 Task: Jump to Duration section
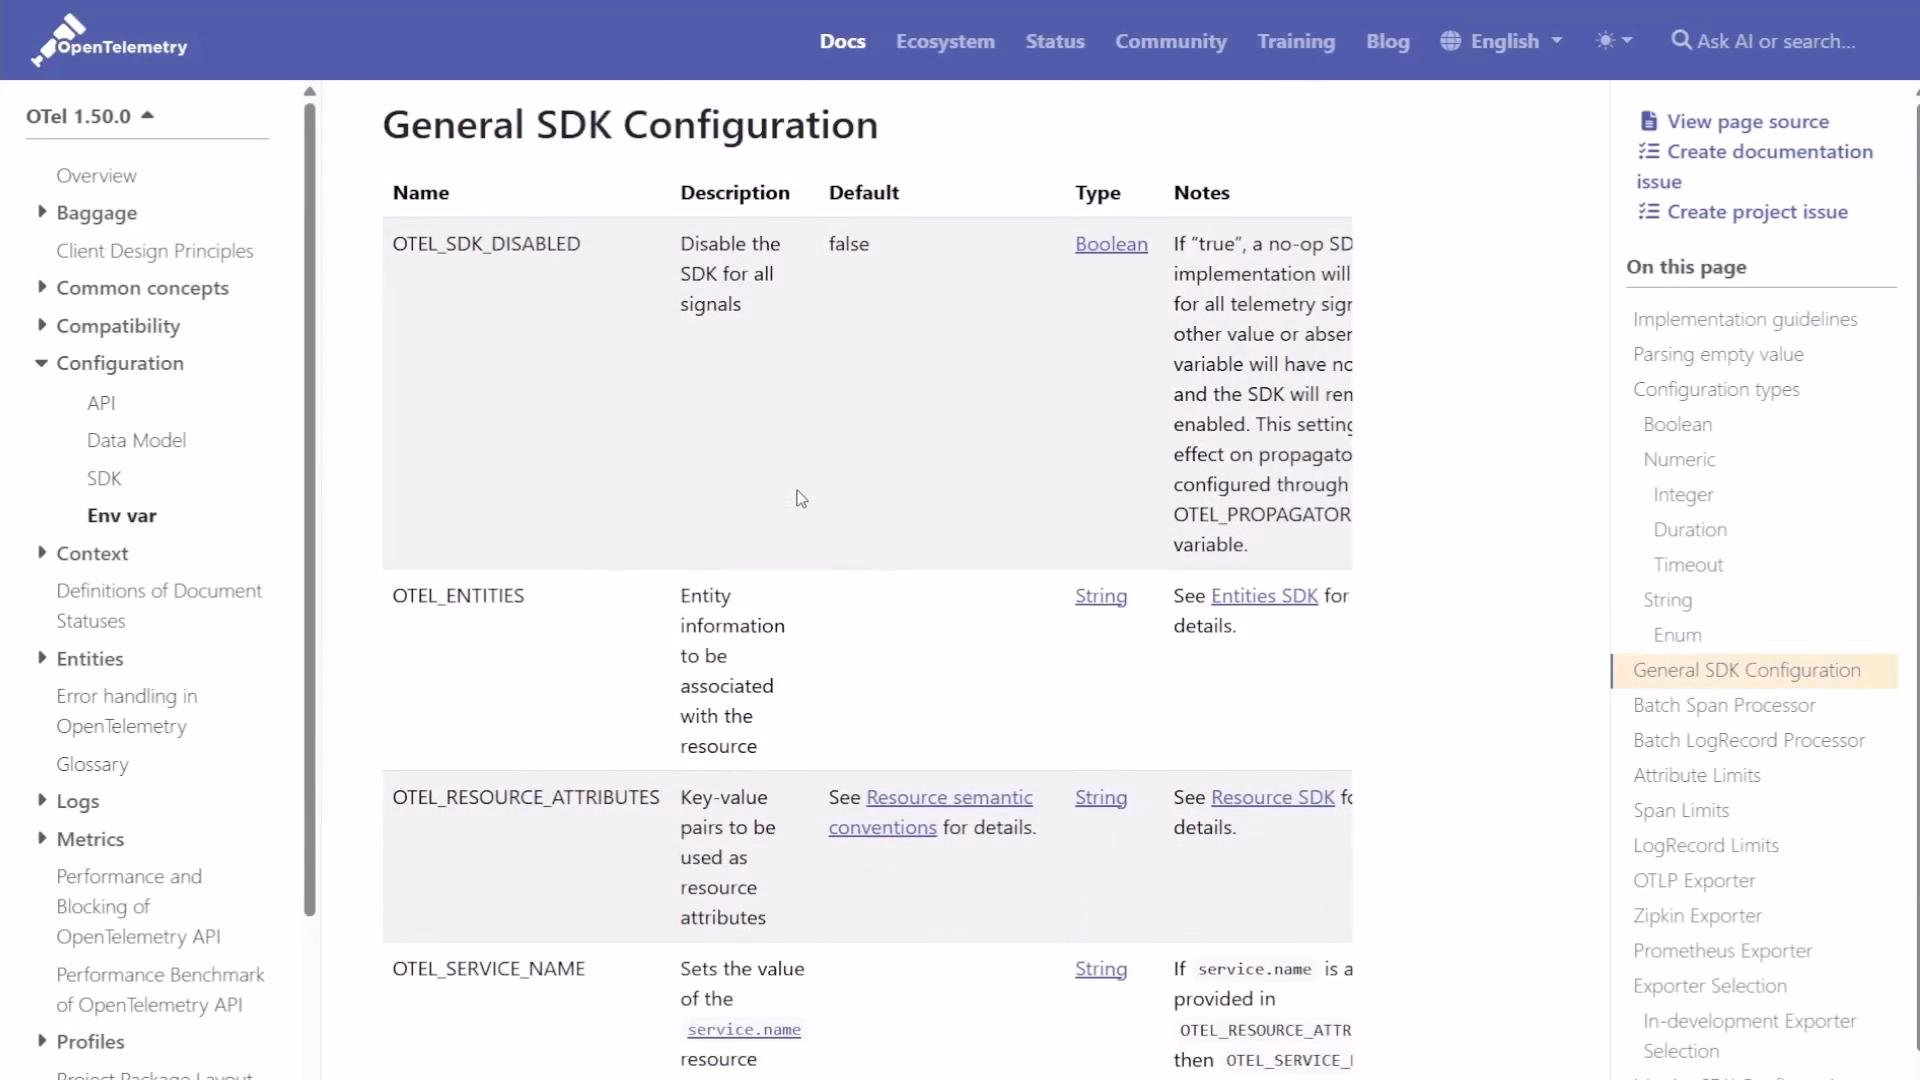(1690, 529)
